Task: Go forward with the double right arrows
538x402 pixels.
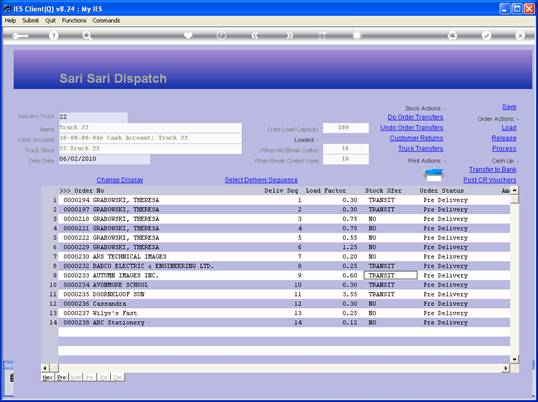Action: (x=290, y=36)
